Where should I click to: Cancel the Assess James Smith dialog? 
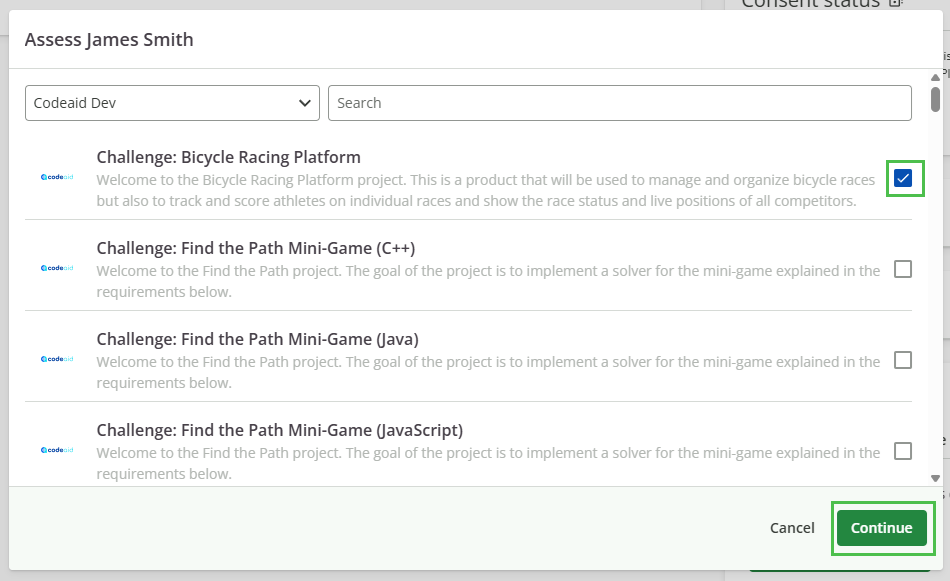coord(792,528)
